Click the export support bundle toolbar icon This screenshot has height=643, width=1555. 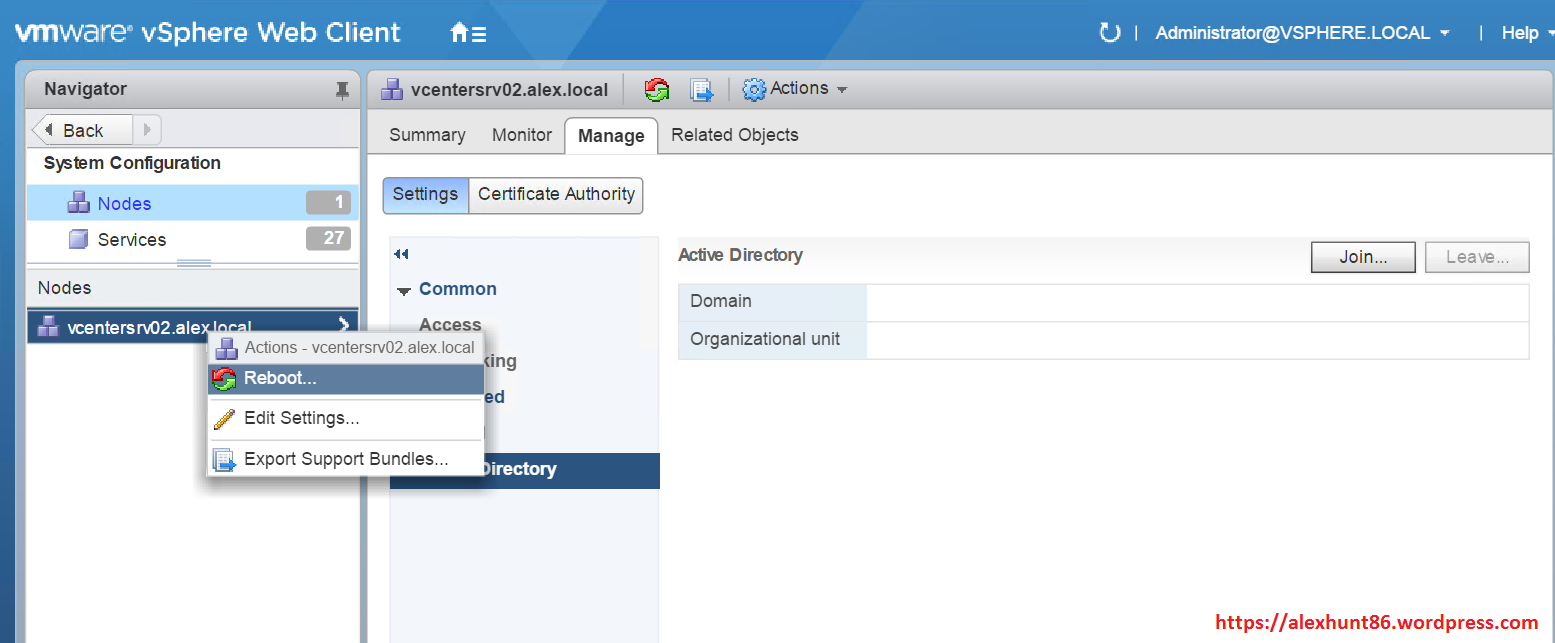[x=702, y=90]
